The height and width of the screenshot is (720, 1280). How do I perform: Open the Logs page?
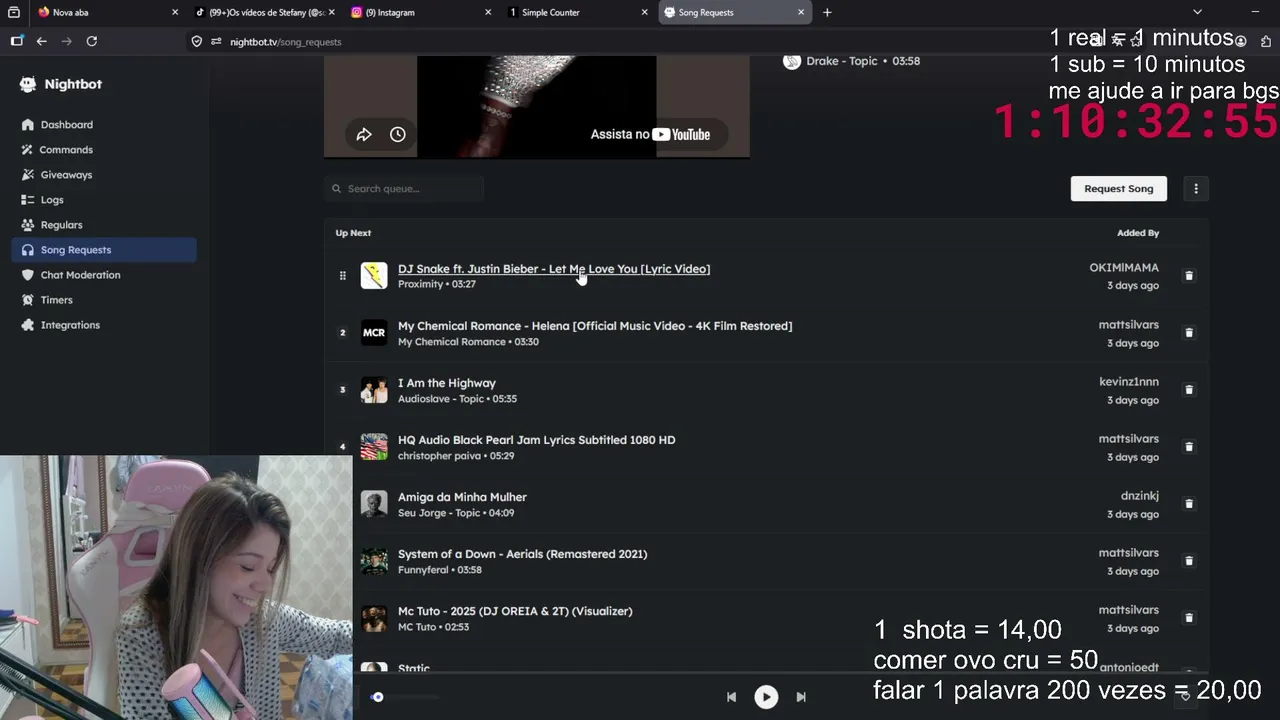click(x=52, y=200)
